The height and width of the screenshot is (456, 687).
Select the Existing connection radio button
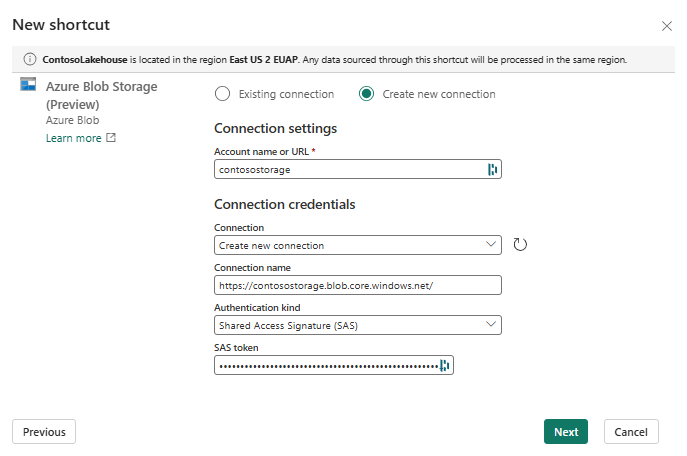tap(223, 94)
